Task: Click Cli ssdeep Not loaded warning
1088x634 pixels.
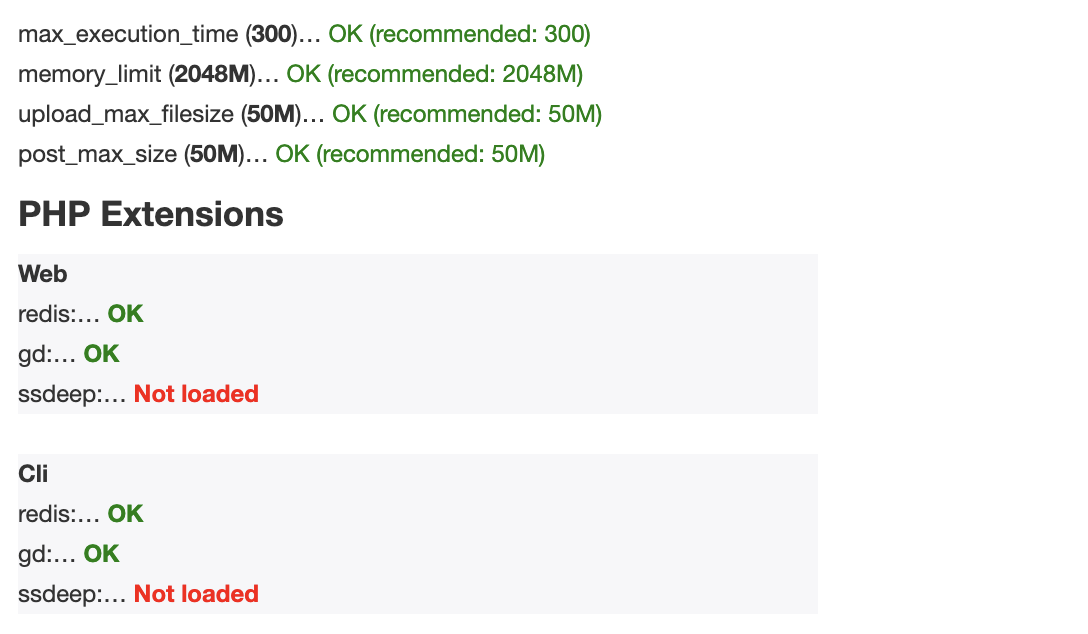Action: [196, 594]
